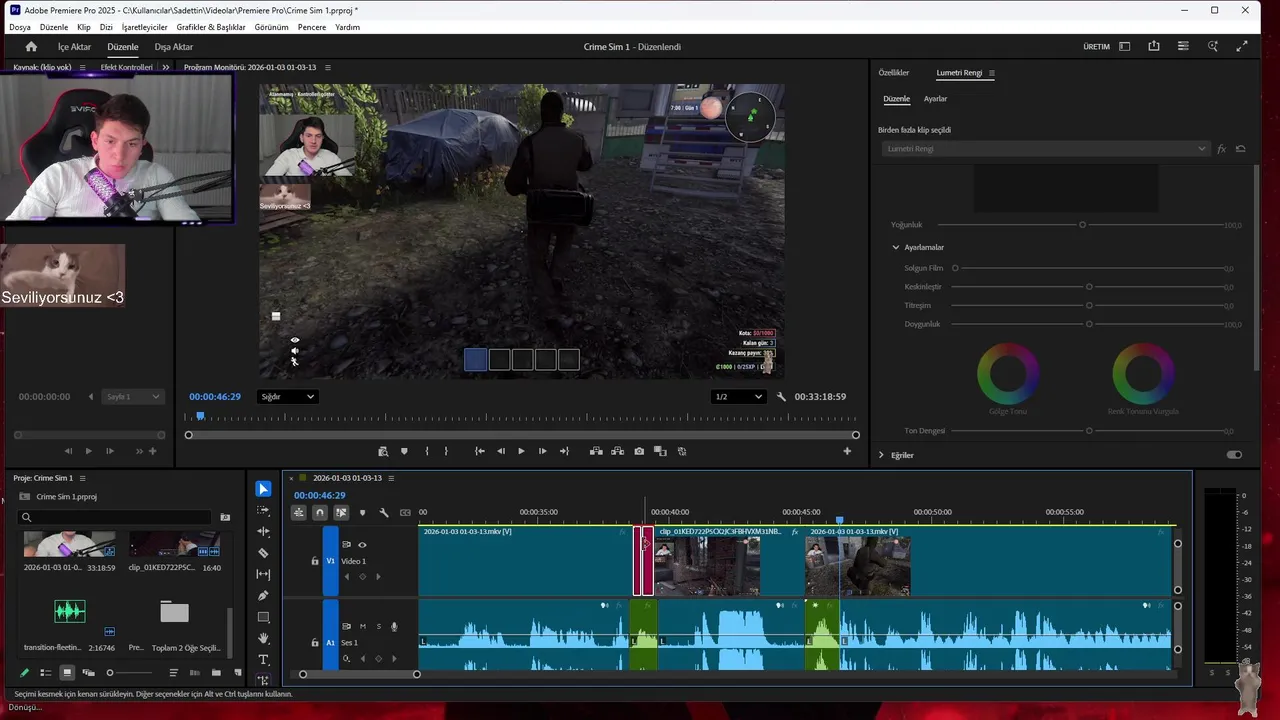Select the Type tool
Image resolution: width=1280 pixels, height=720 pixels.
tap(263, 660)
